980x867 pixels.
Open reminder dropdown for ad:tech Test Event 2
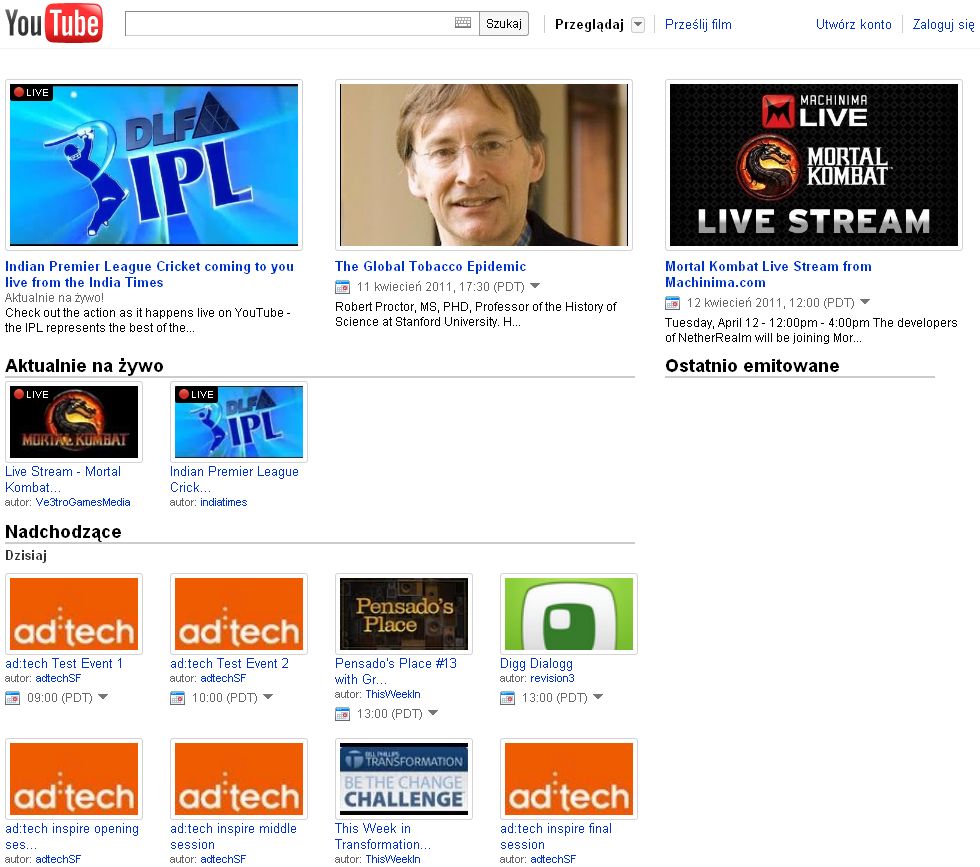click(x=268, y=696)
